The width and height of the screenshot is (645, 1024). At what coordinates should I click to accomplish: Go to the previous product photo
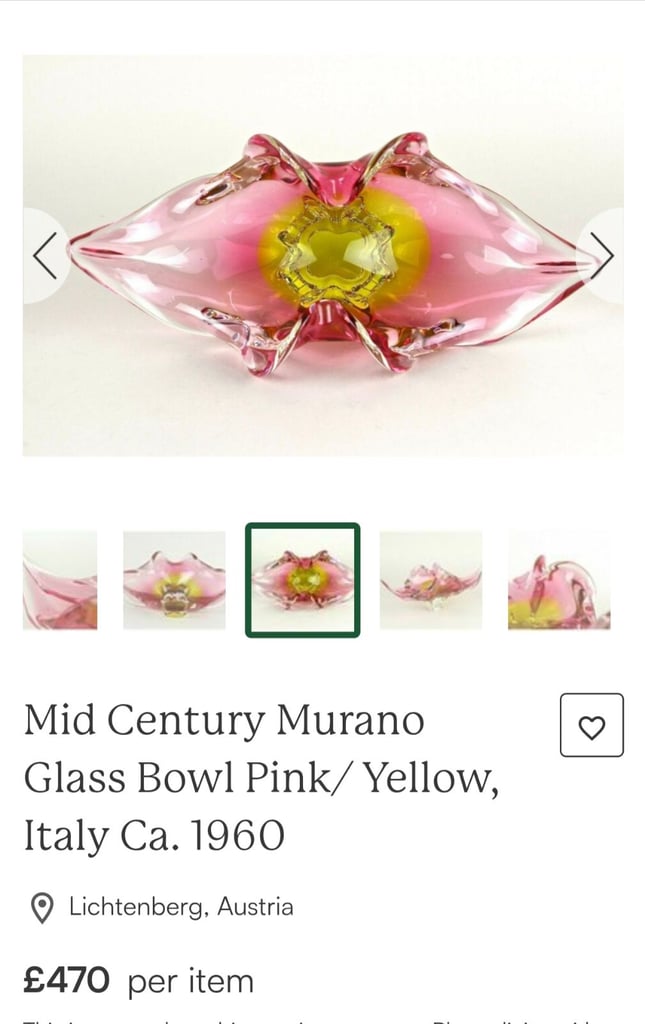46,255
